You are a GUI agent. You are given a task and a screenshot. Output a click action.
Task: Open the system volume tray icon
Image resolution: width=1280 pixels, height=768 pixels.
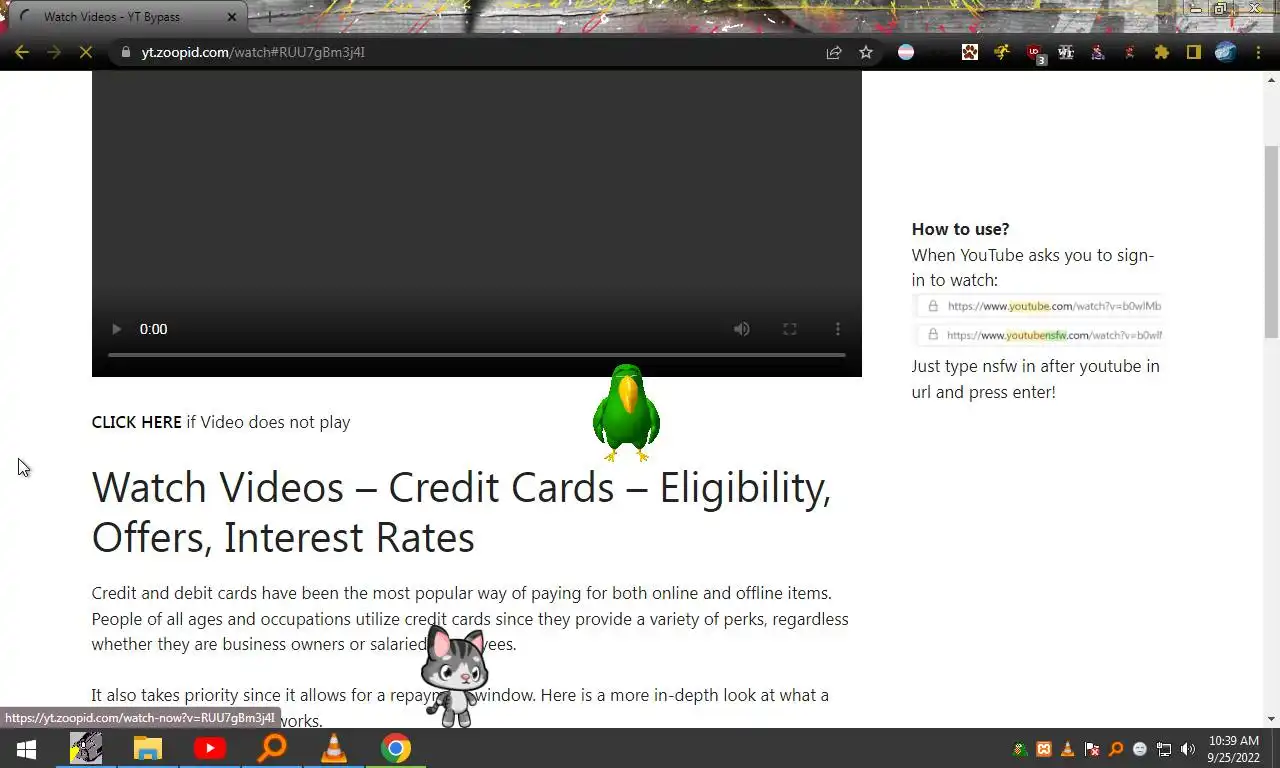(1188, 749)
